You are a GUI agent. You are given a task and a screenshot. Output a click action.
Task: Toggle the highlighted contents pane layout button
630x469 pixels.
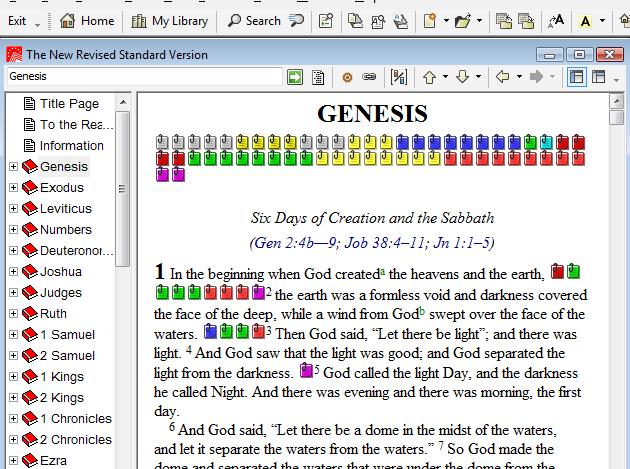(576, 76)
